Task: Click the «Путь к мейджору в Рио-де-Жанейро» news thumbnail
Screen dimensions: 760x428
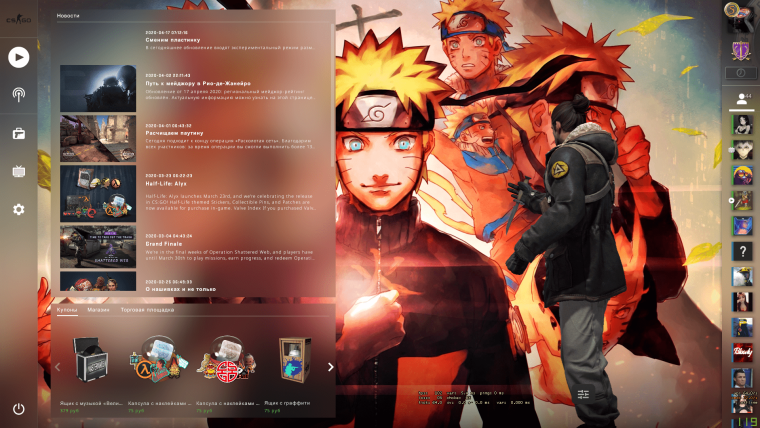Action: point(97,88)
